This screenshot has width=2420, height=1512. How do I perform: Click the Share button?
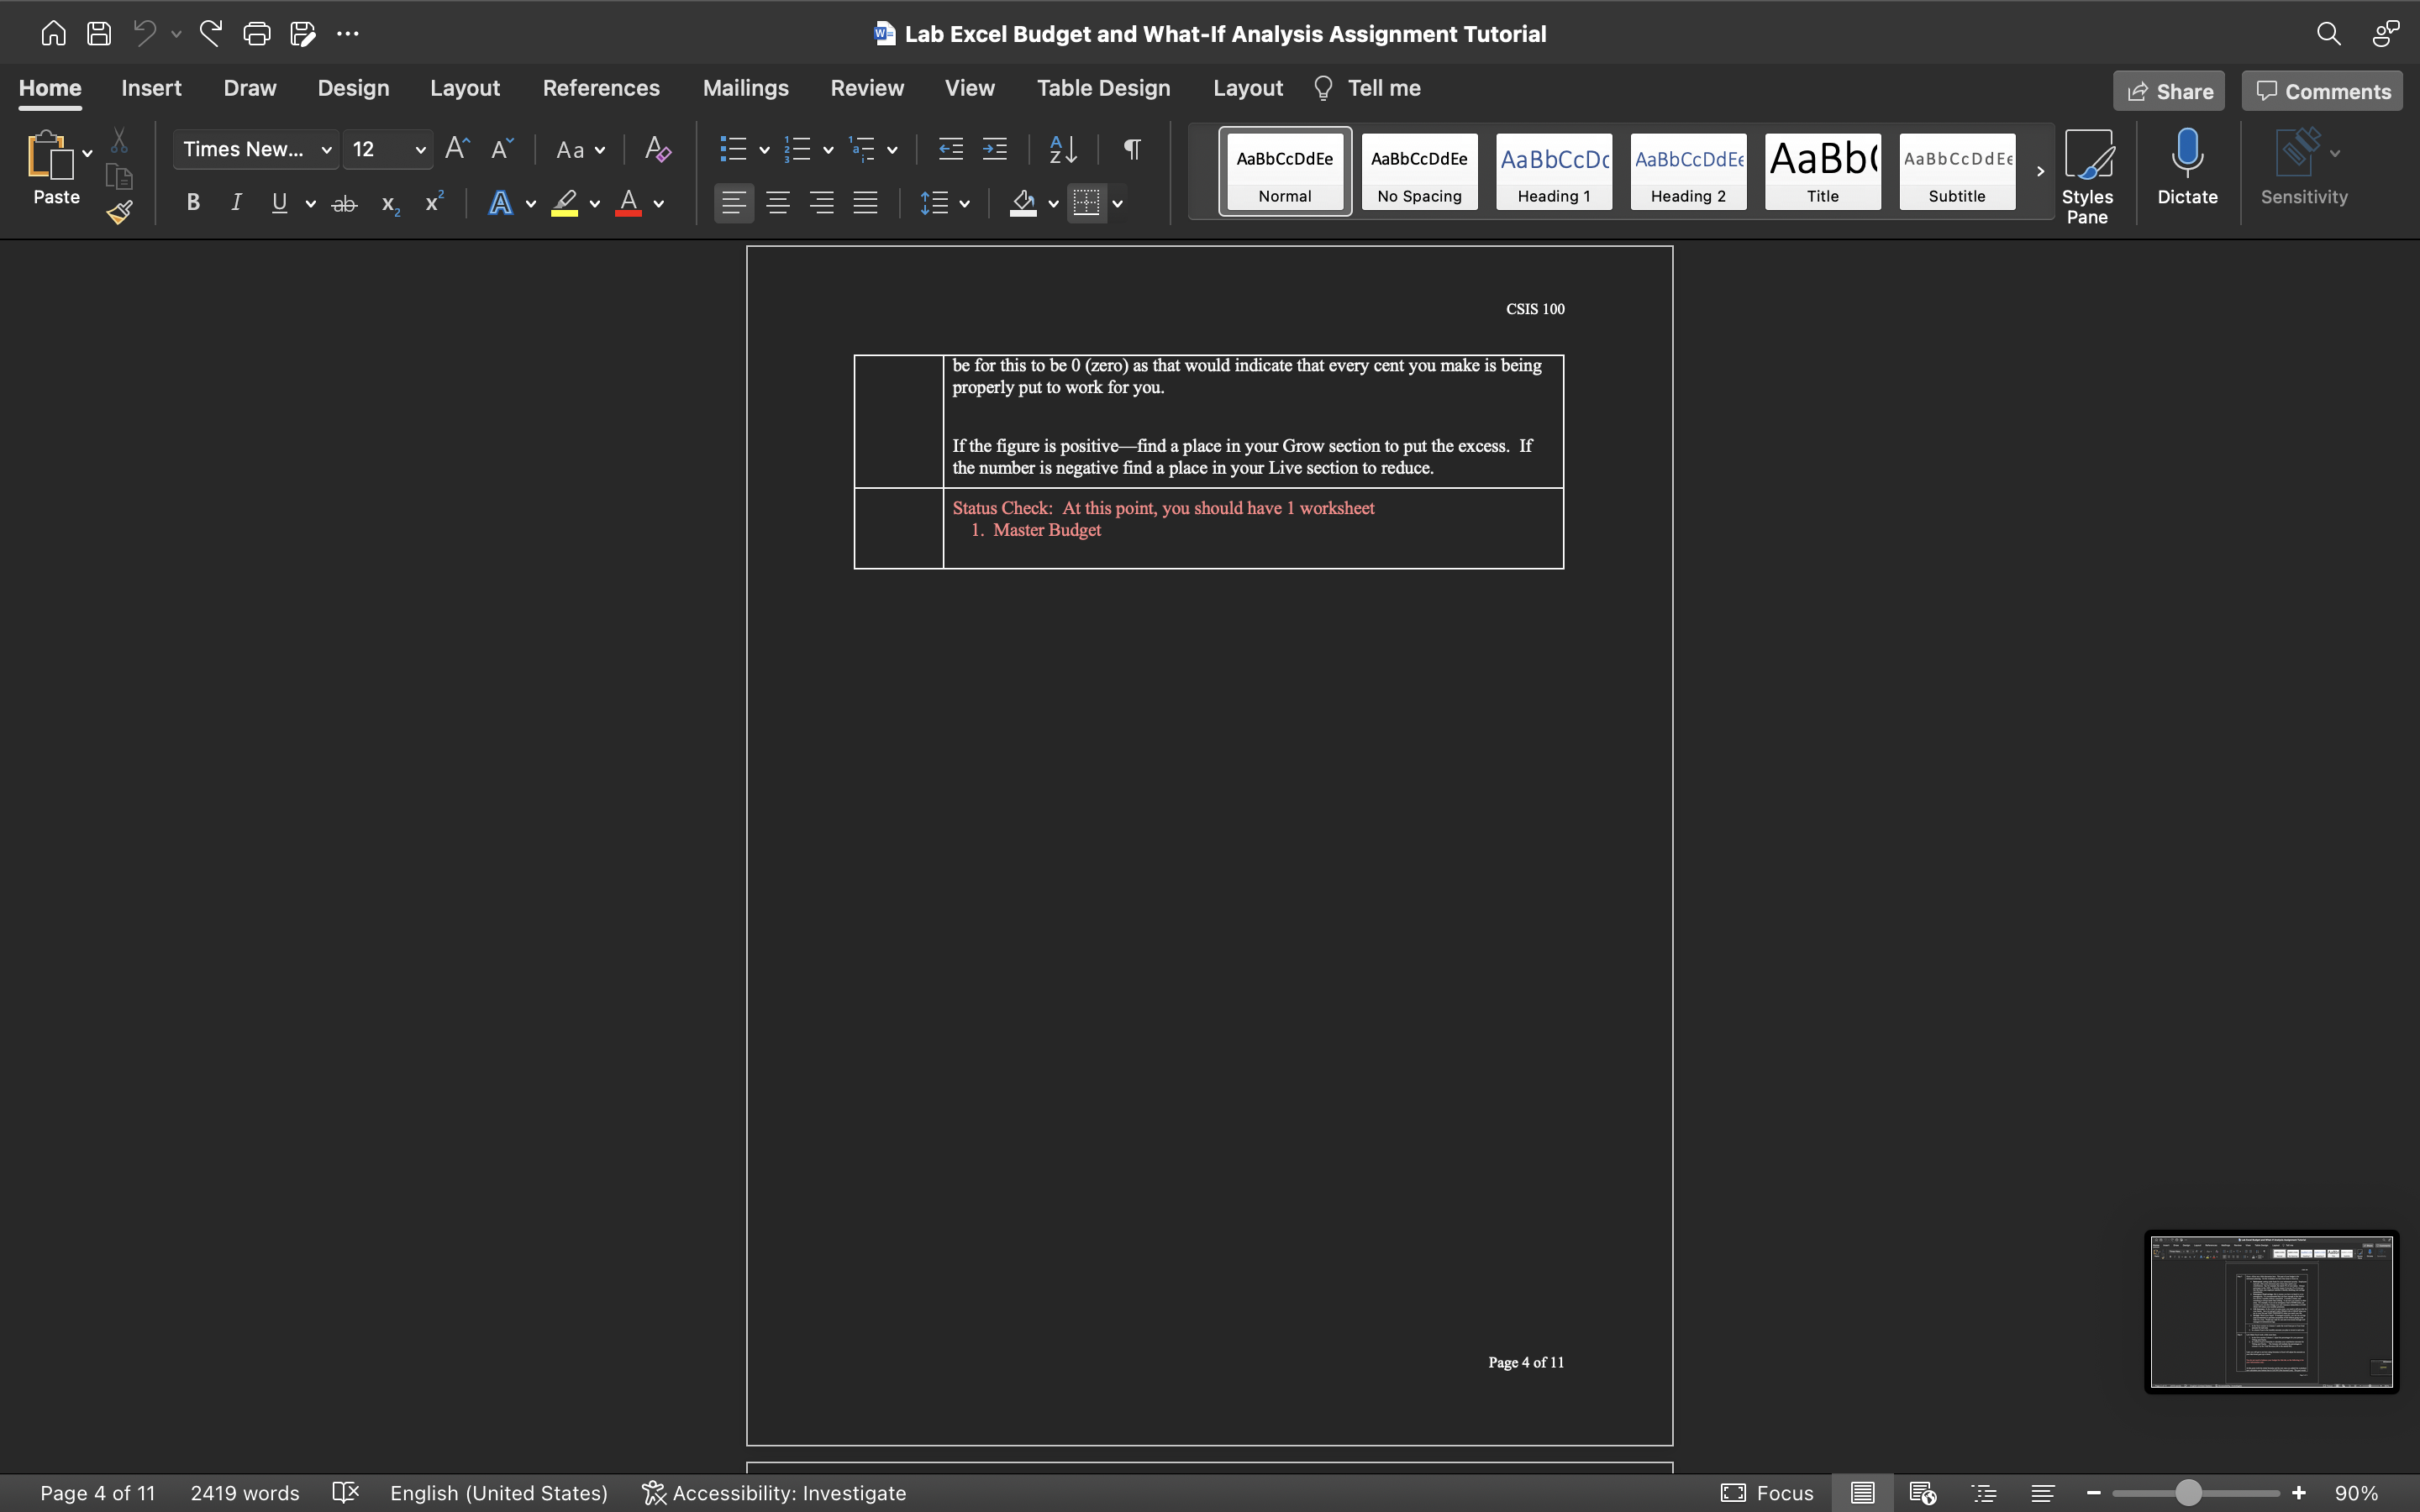pyautogui.click(x=2169, y=90)
